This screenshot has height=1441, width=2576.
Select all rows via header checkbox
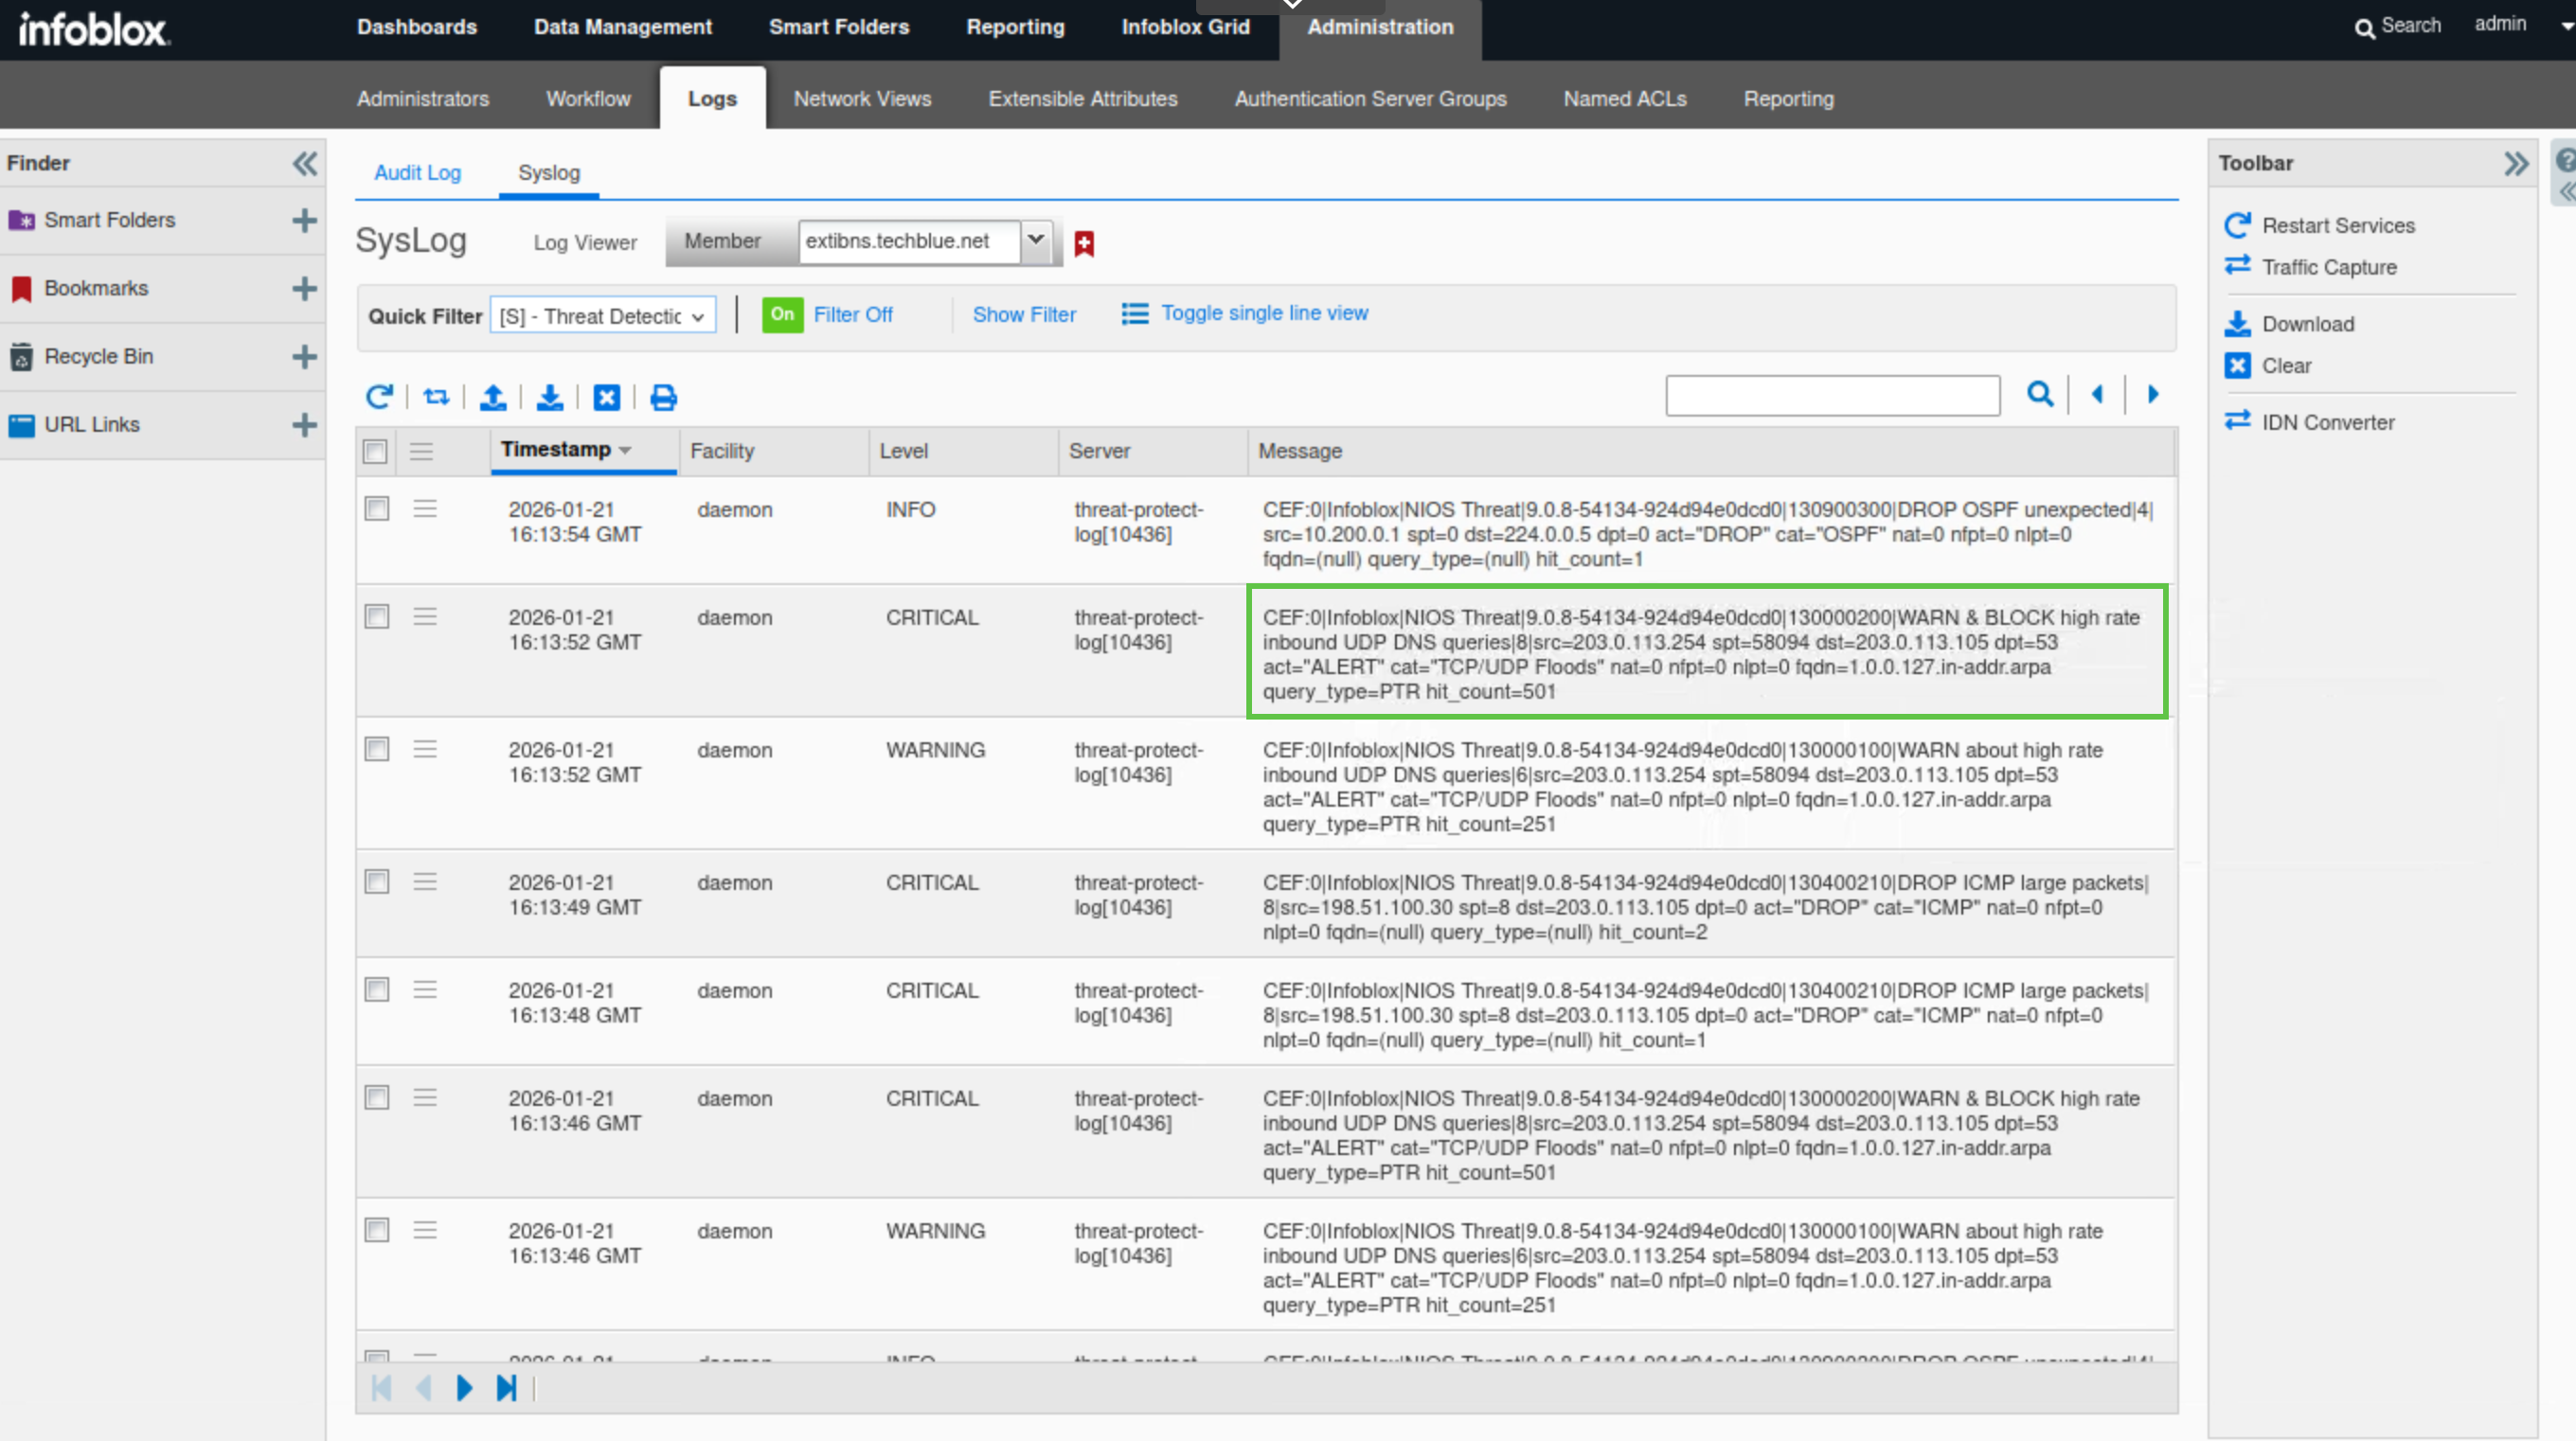pos(376,451)
